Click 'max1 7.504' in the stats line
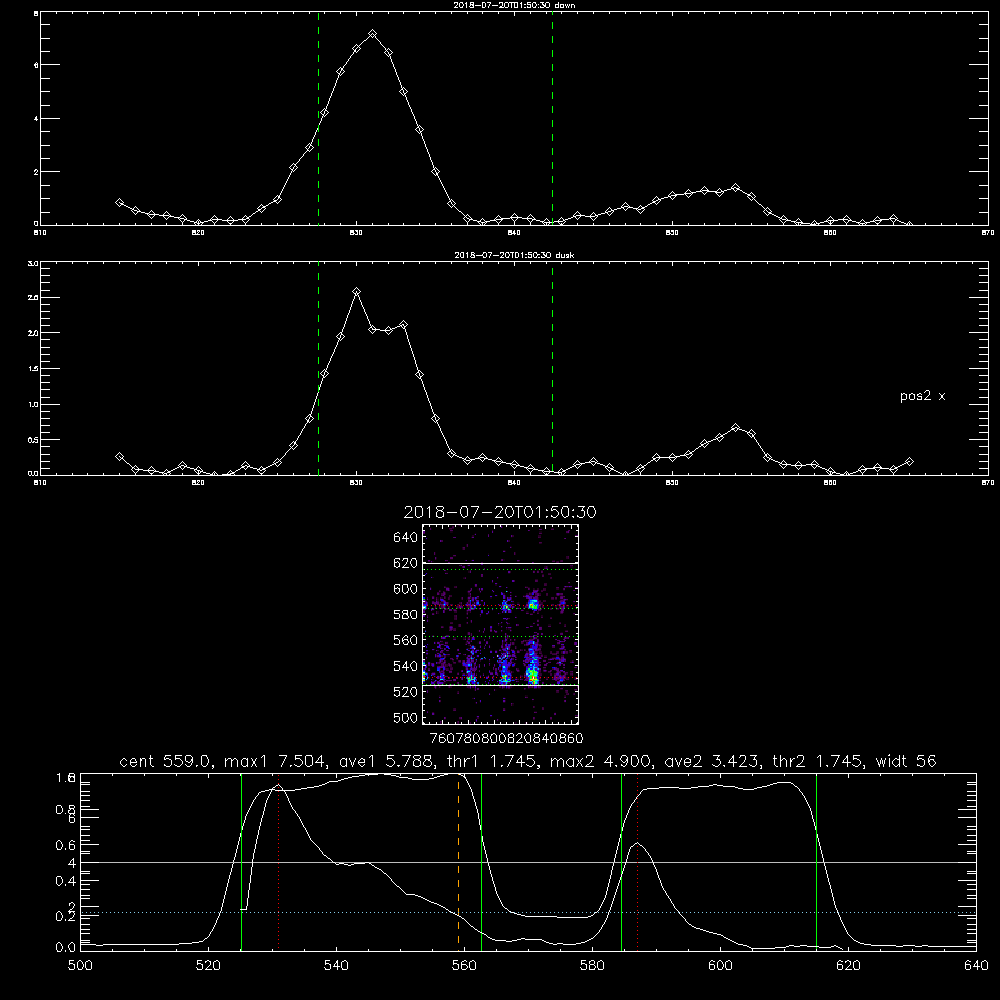This screenshot has width=1000, height=1000. coord(272,761)
